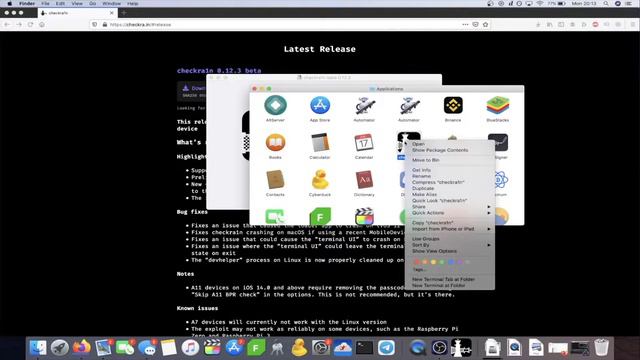Select App Store icon in Applications window
Image resolution: width=640 pixels, height=360 pixels.
click(x=320, y=105)
